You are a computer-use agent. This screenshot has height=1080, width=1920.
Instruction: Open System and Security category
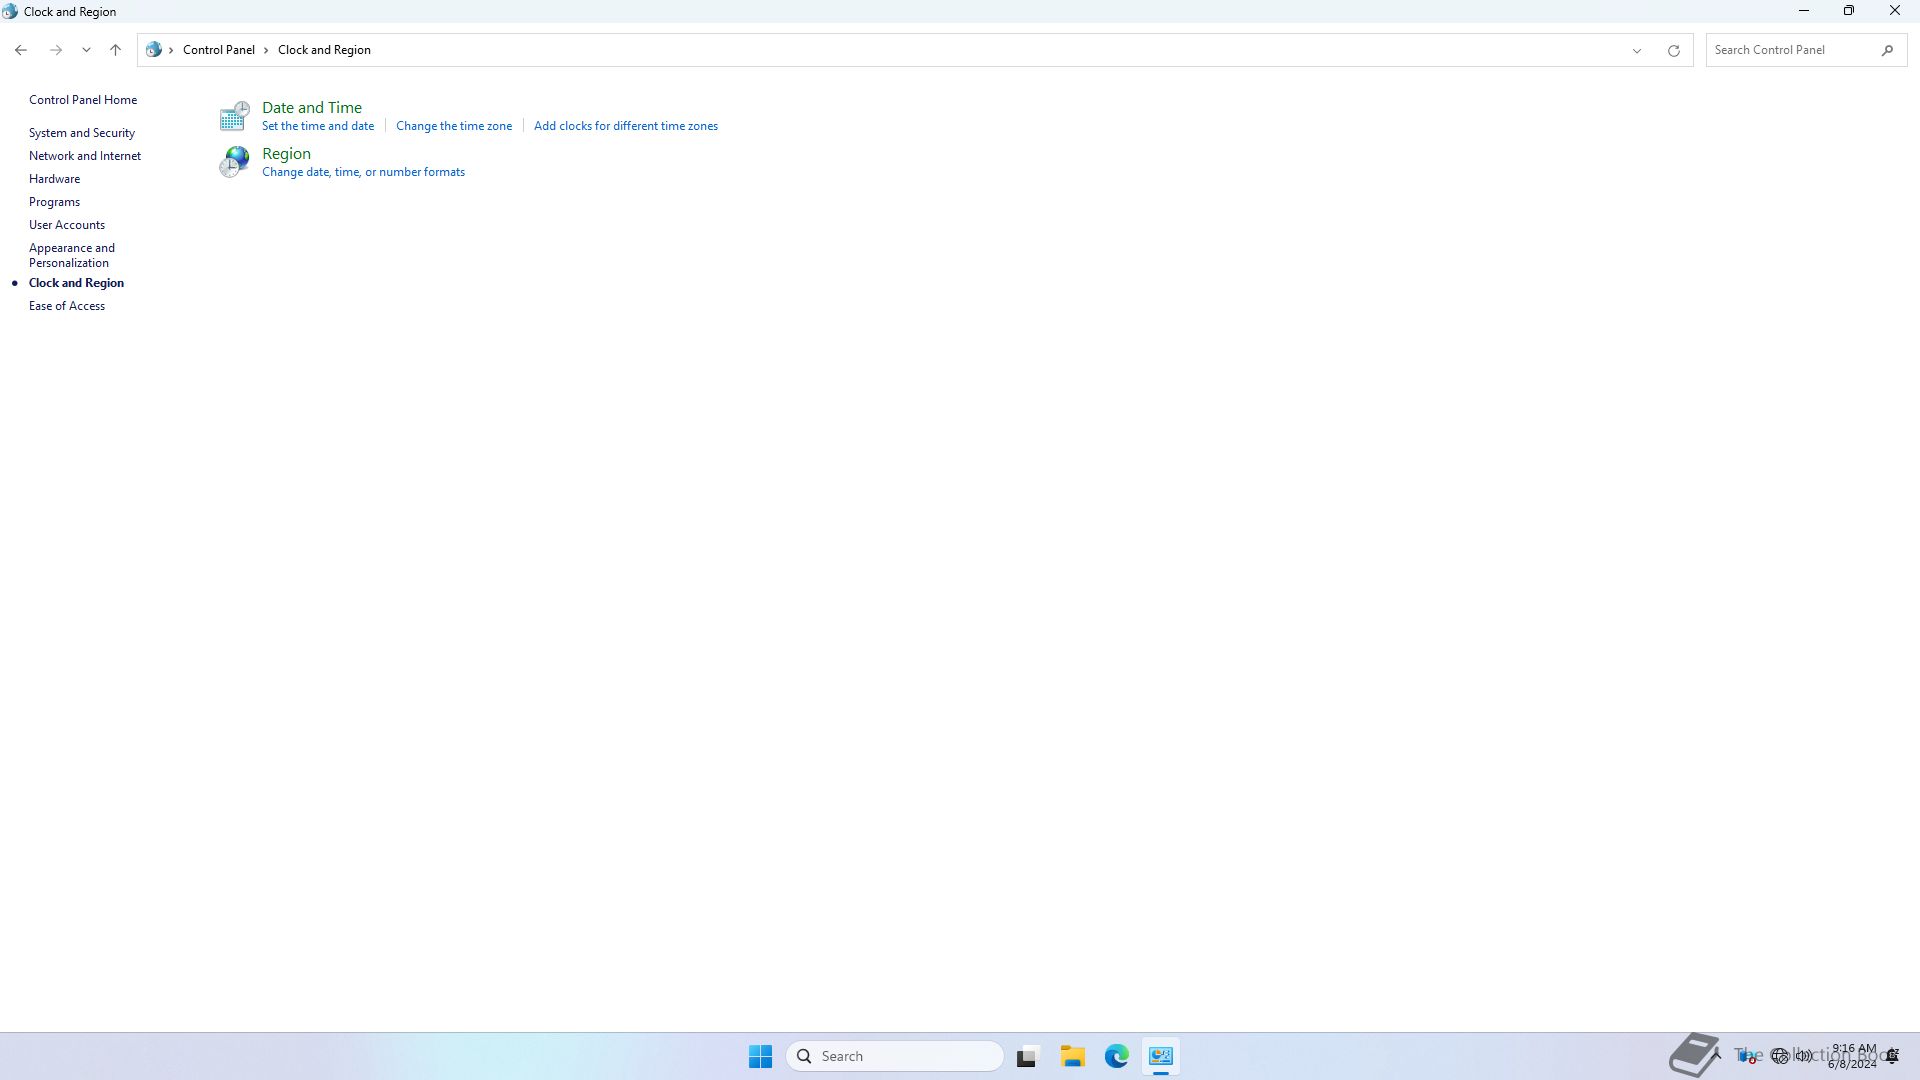point(82,133)
